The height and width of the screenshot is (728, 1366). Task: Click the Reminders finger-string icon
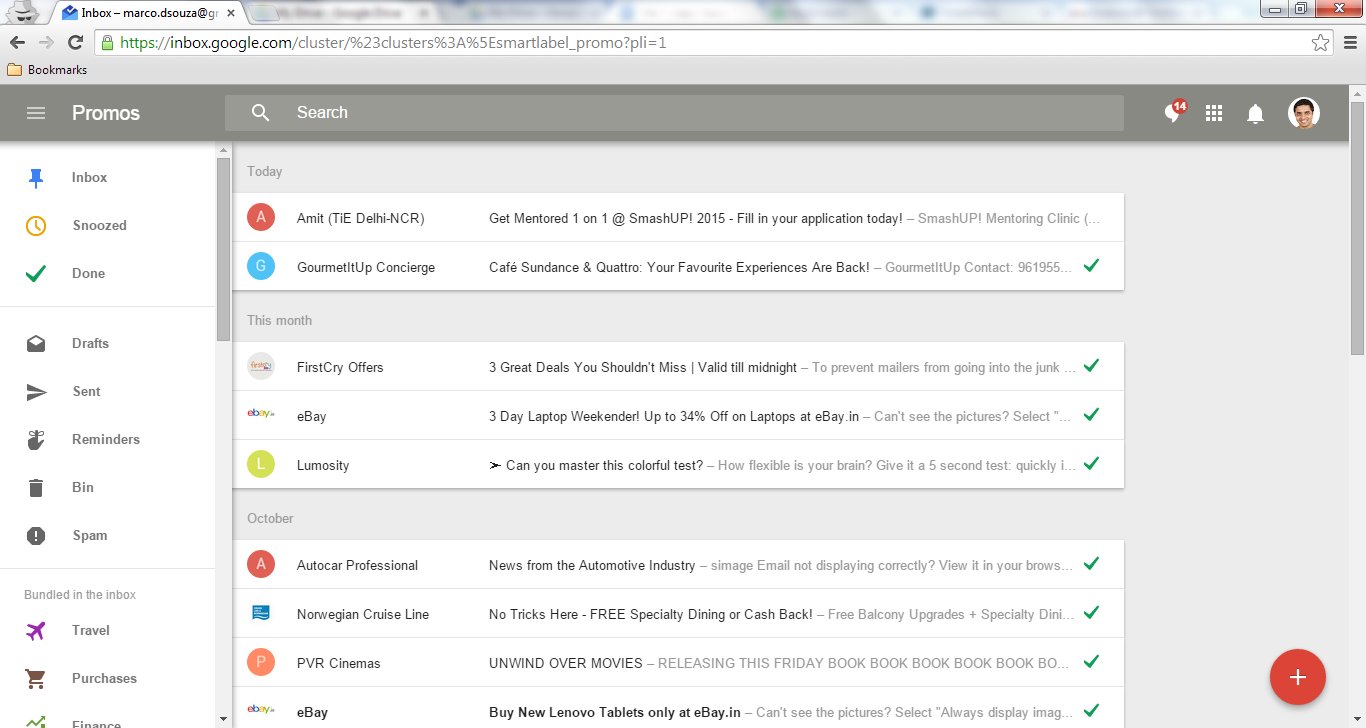[36, 440]
